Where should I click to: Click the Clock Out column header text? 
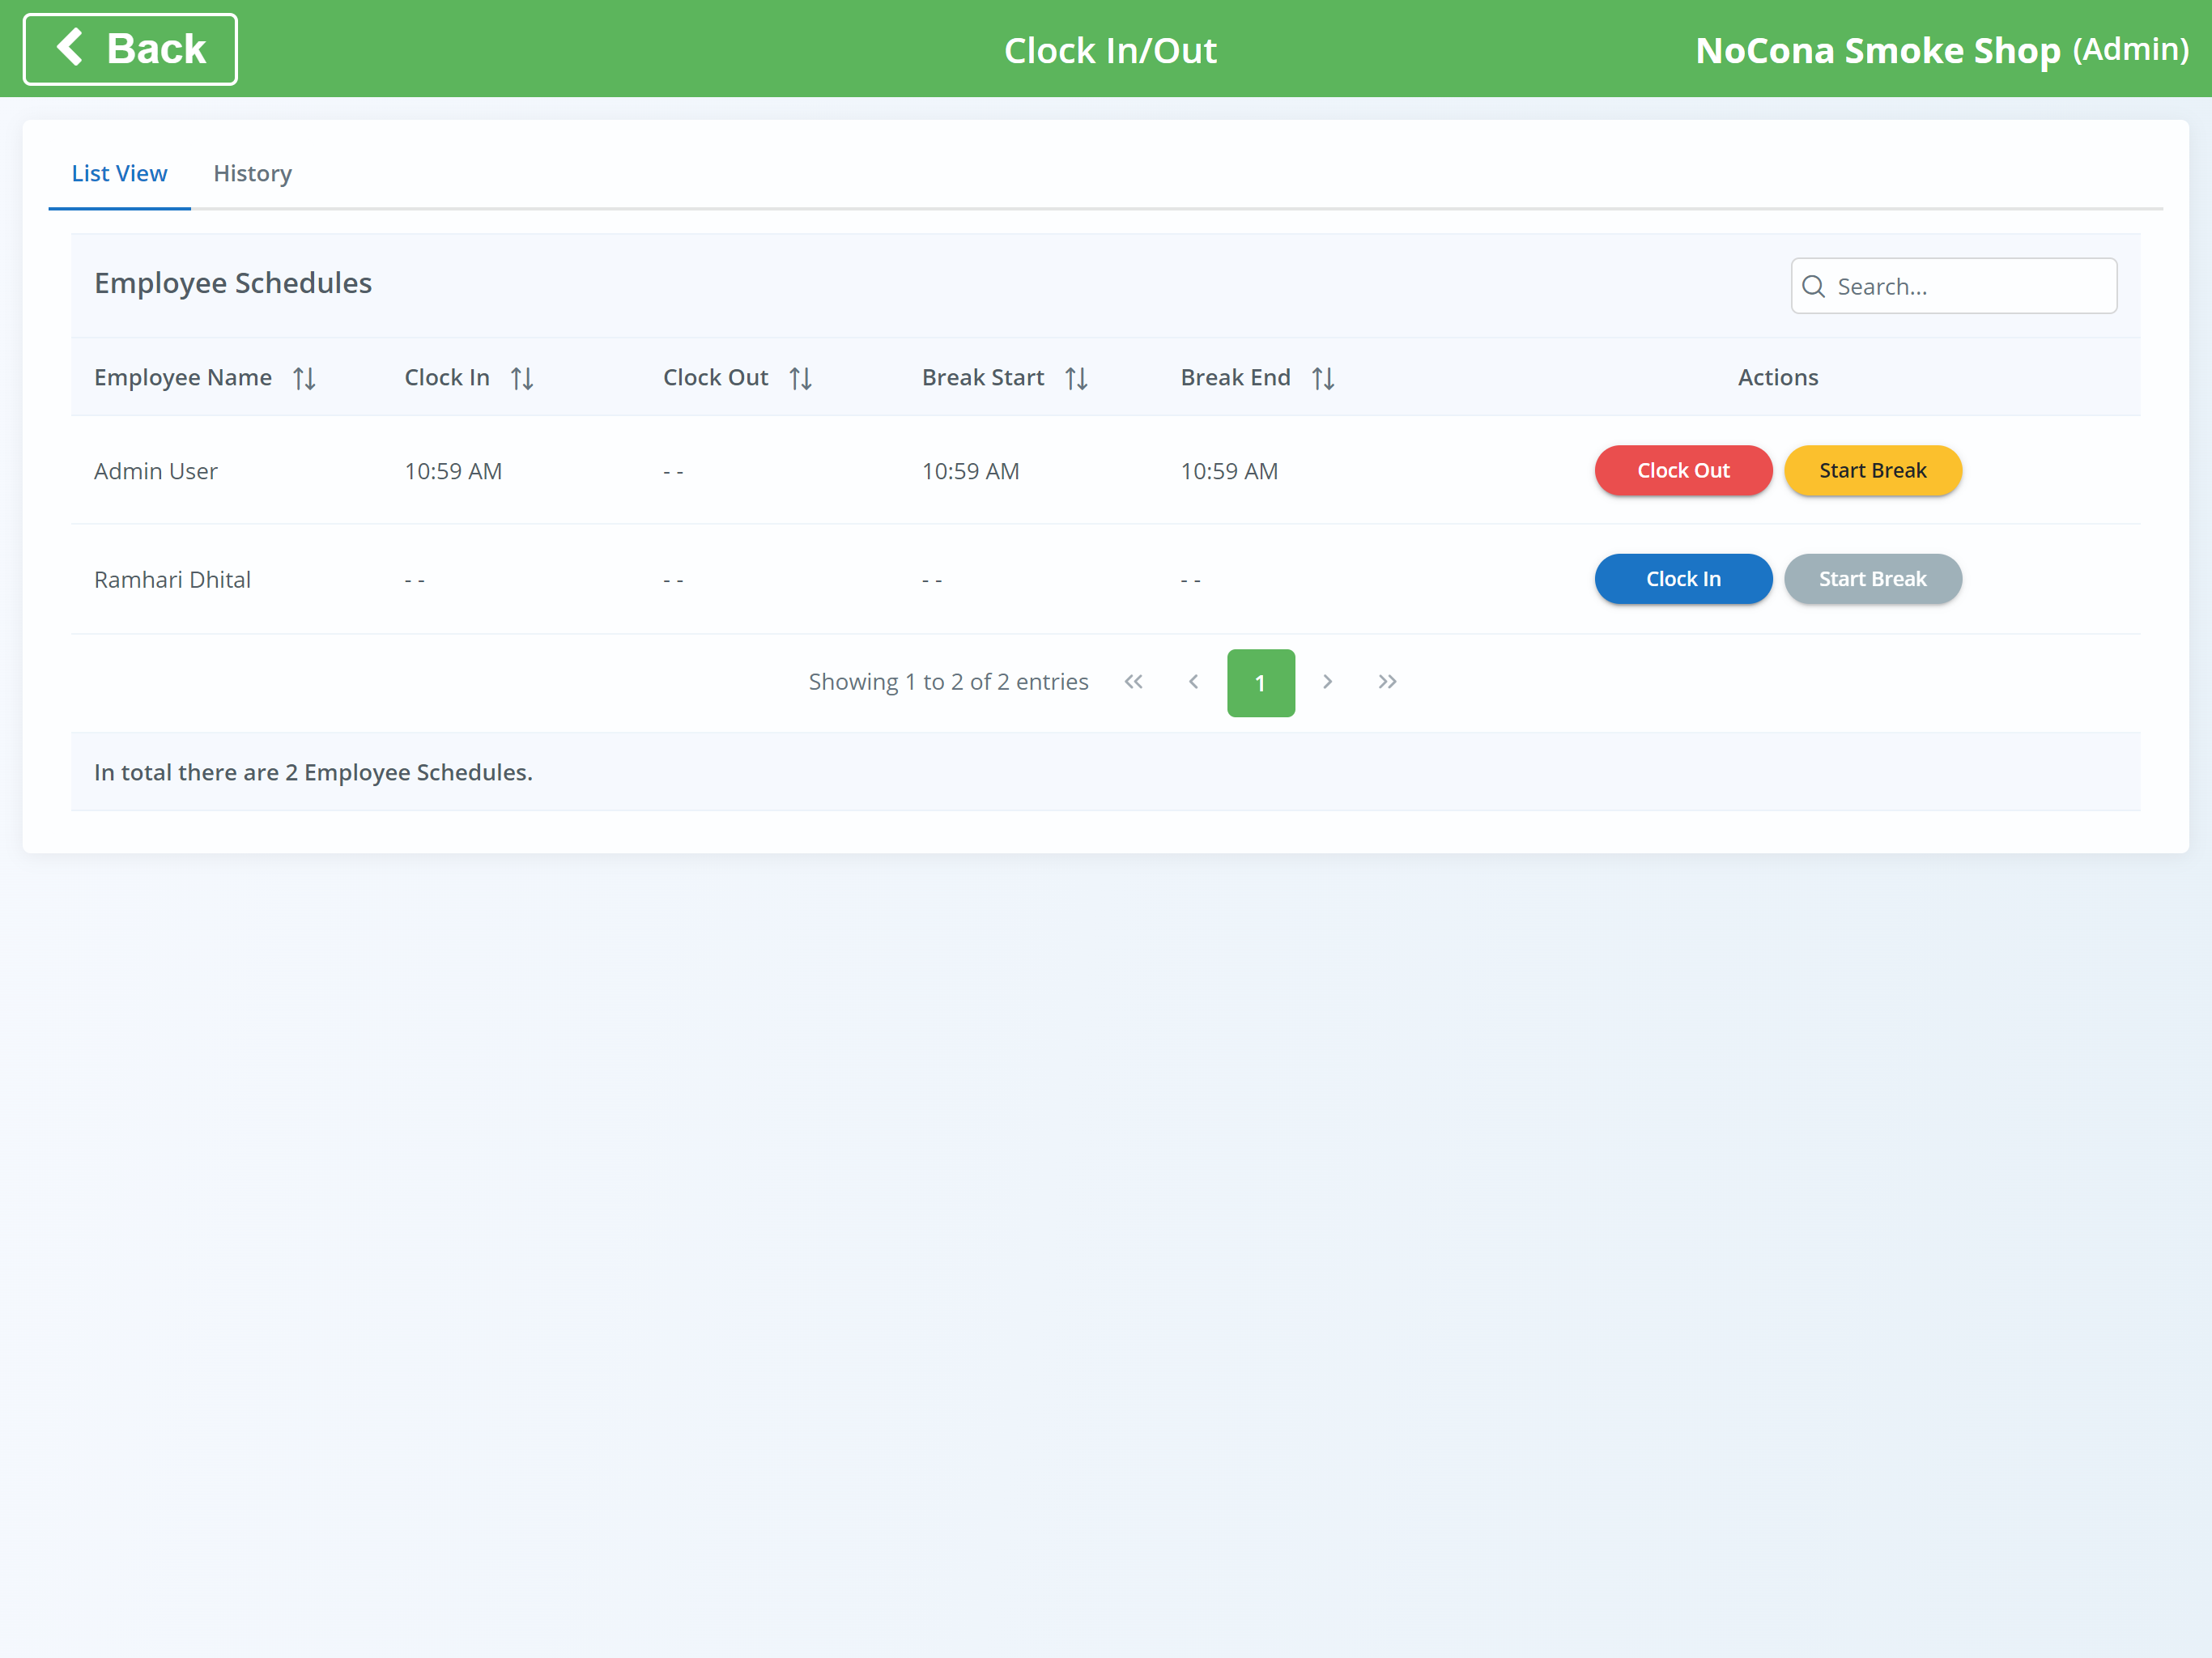(715, 378)
